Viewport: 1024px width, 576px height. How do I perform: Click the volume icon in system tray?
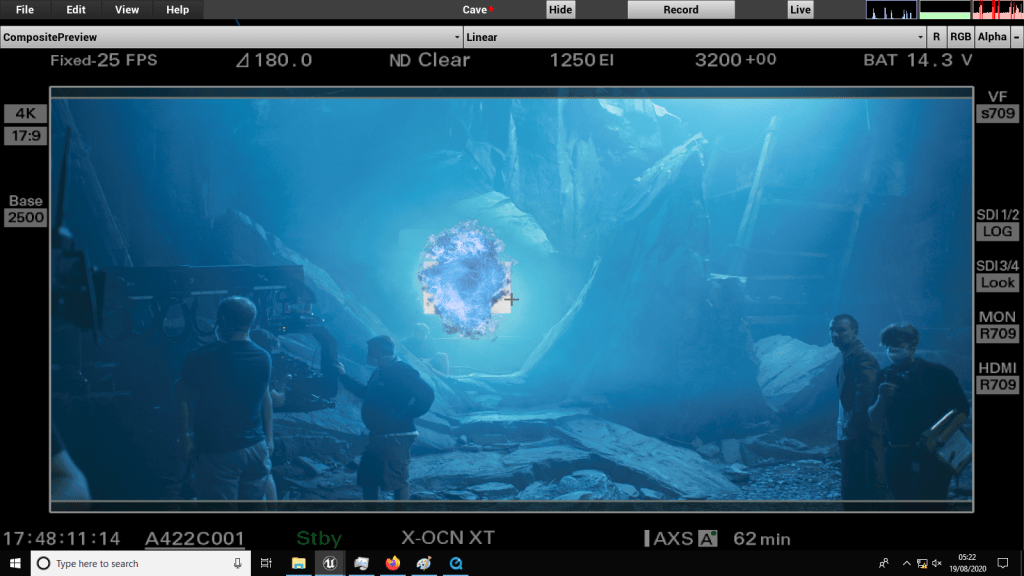[936, 564]
